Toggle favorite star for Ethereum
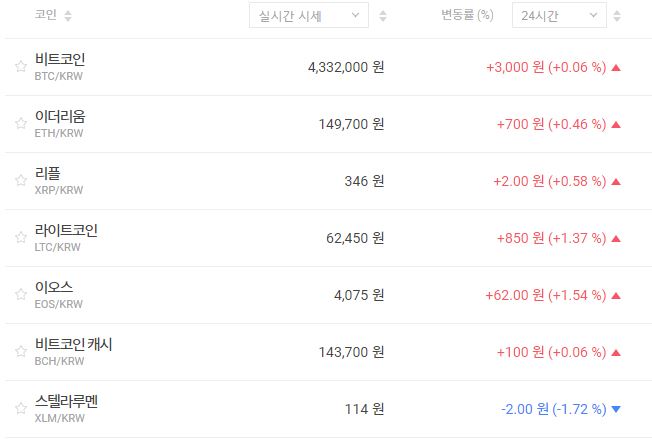Viewport: 652px width, 439px height. click(20, 124)
